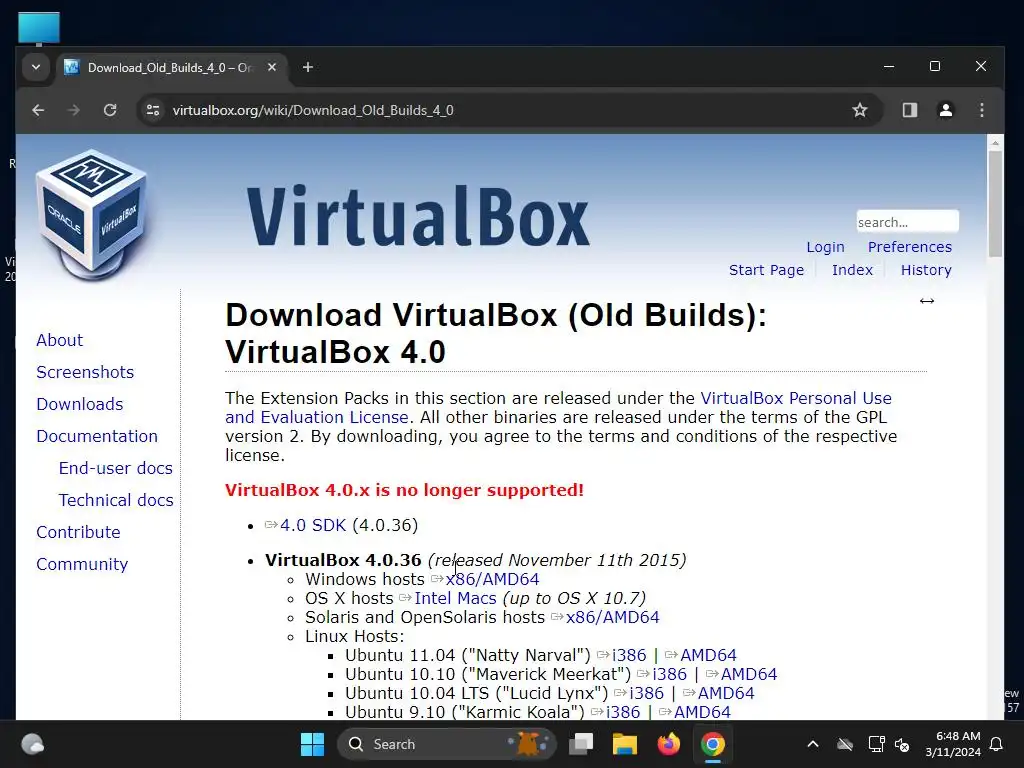1024x768 pixels.
Task: Click the Chrome taskbar icon
Action: [x=712, y=744]
